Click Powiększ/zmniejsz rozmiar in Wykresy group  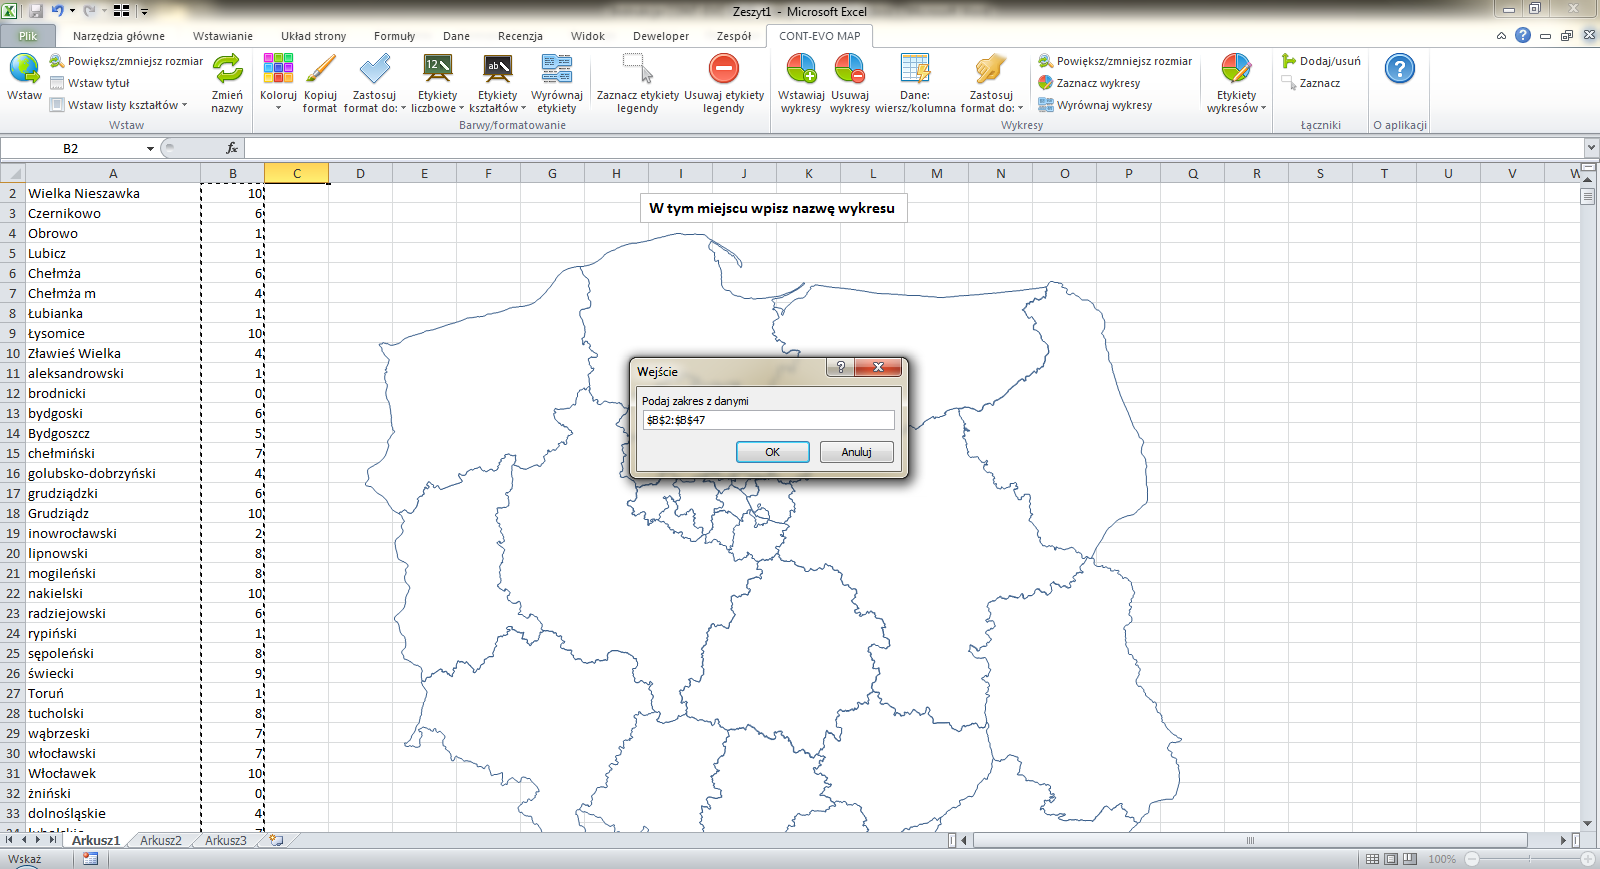(1115, 61)
